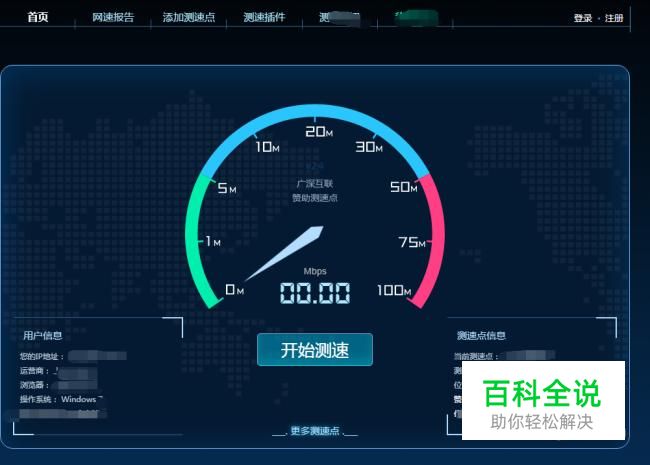Screen dimensions: 650x465
Task: Click the 5M gauge label
Action: 227,188
